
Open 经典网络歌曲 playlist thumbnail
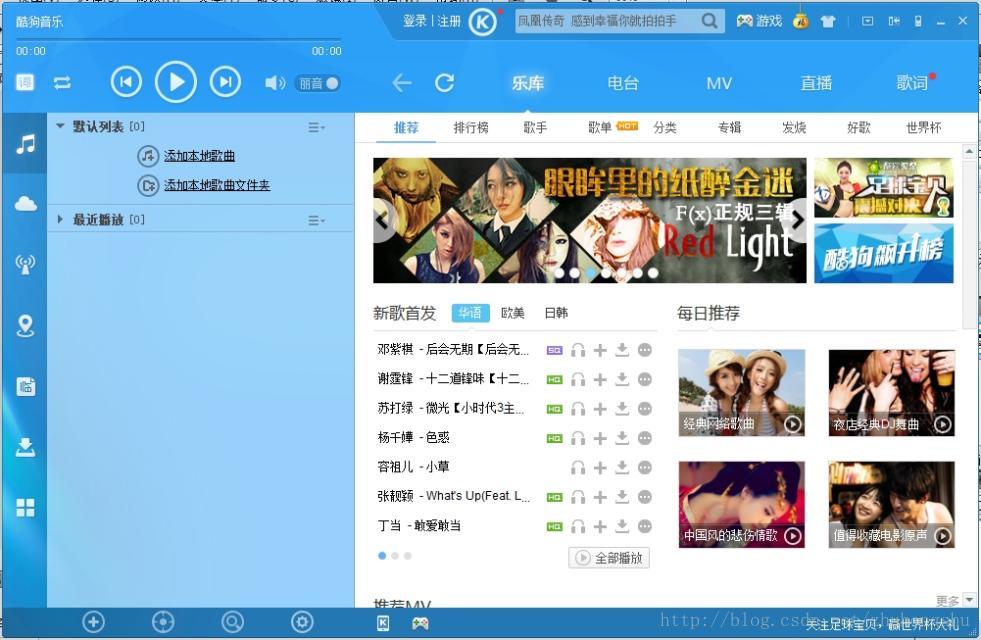click(741, 393)
